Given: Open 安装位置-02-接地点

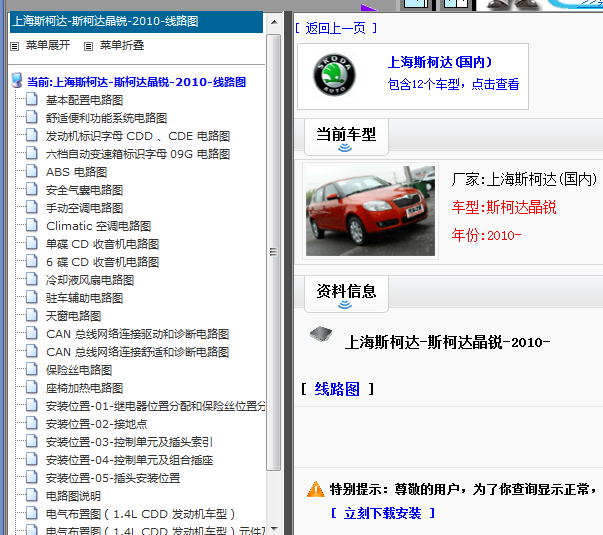Looking at the screenshot, I should pyautogui.click(x=97, y=424).
